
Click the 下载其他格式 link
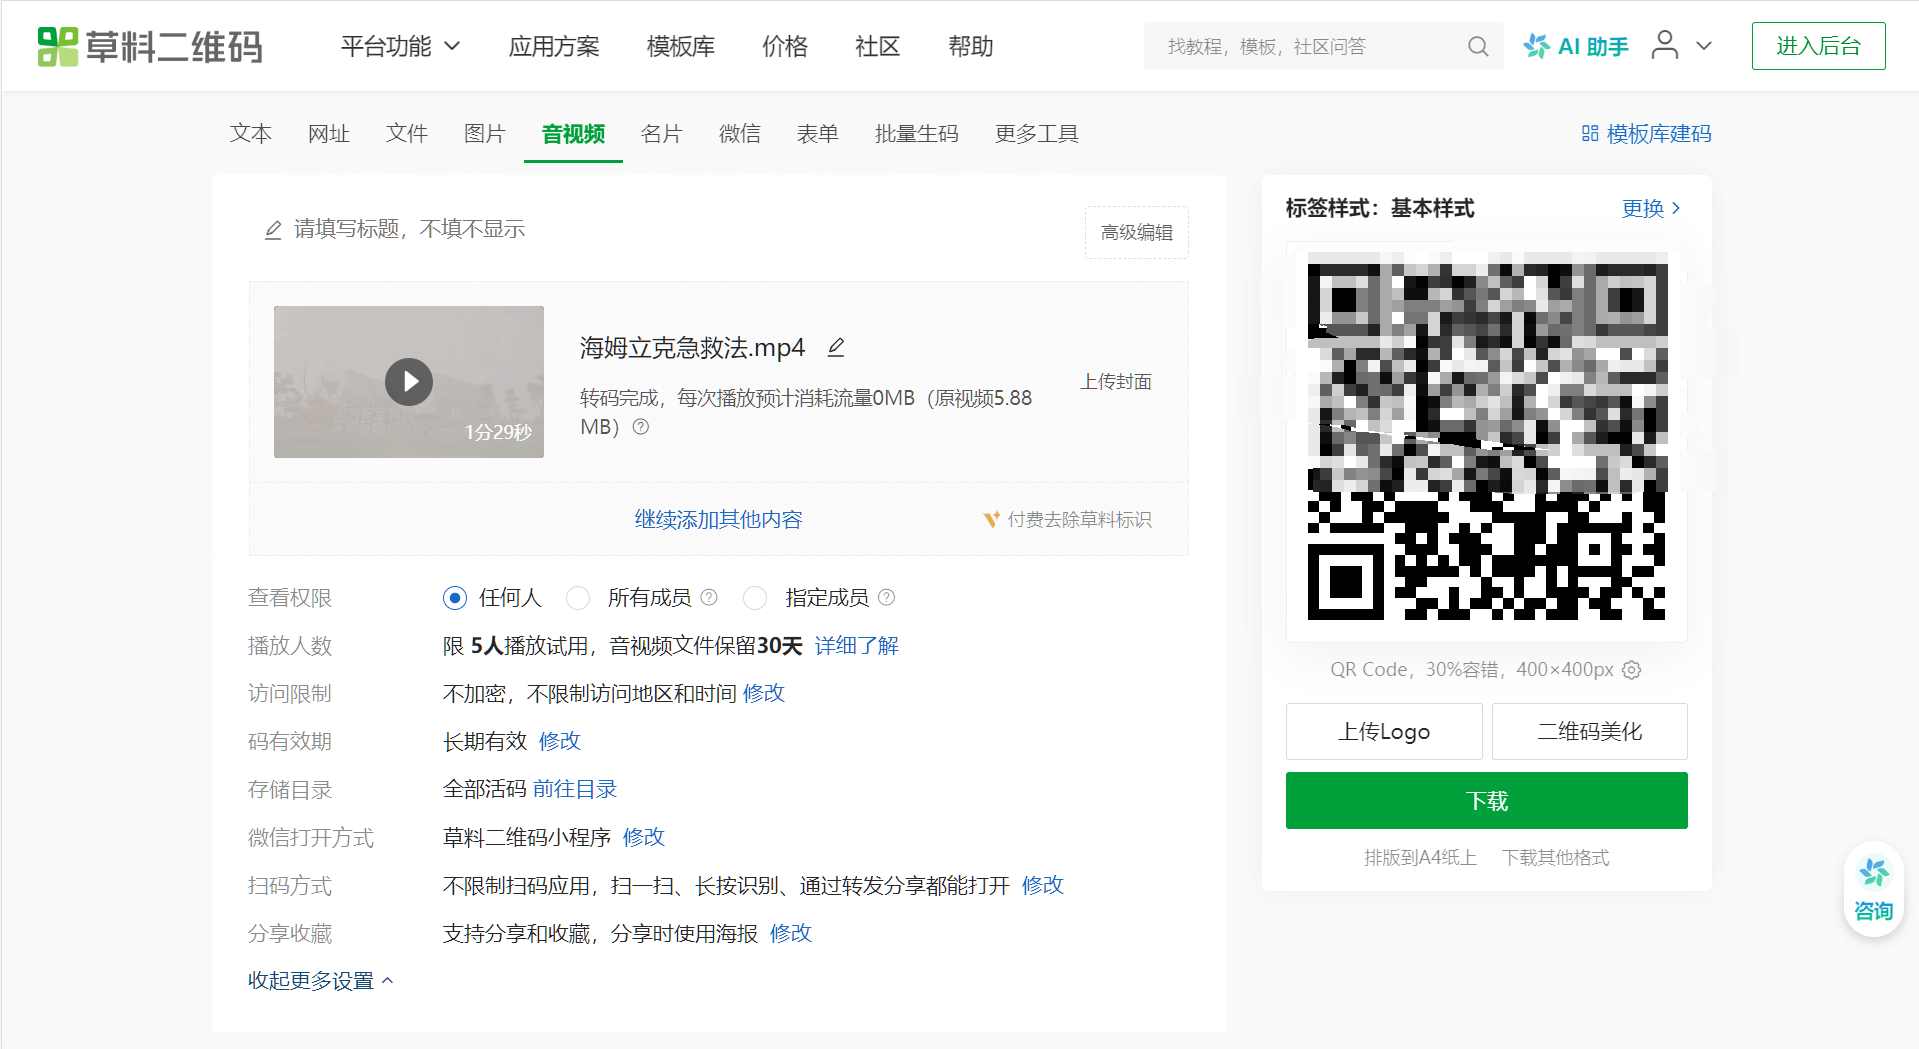[1555, 858]
